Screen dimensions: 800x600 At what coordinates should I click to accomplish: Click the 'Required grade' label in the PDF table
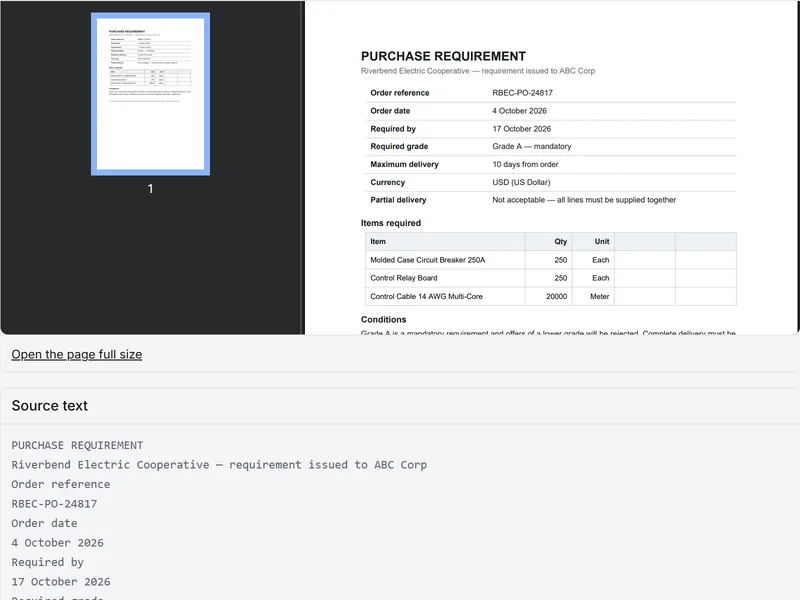[399, 146]
